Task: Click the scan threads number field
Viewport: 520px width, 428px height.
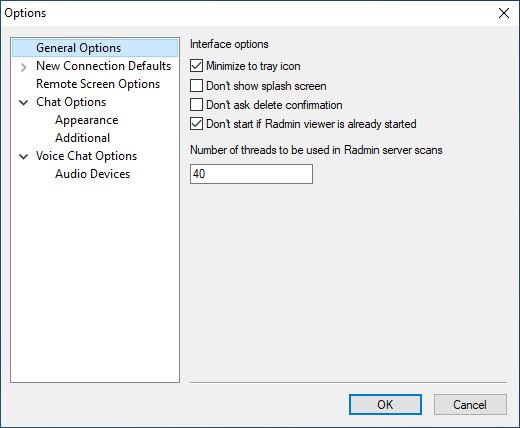Action: pyautogui.click(x=251, y=174)
